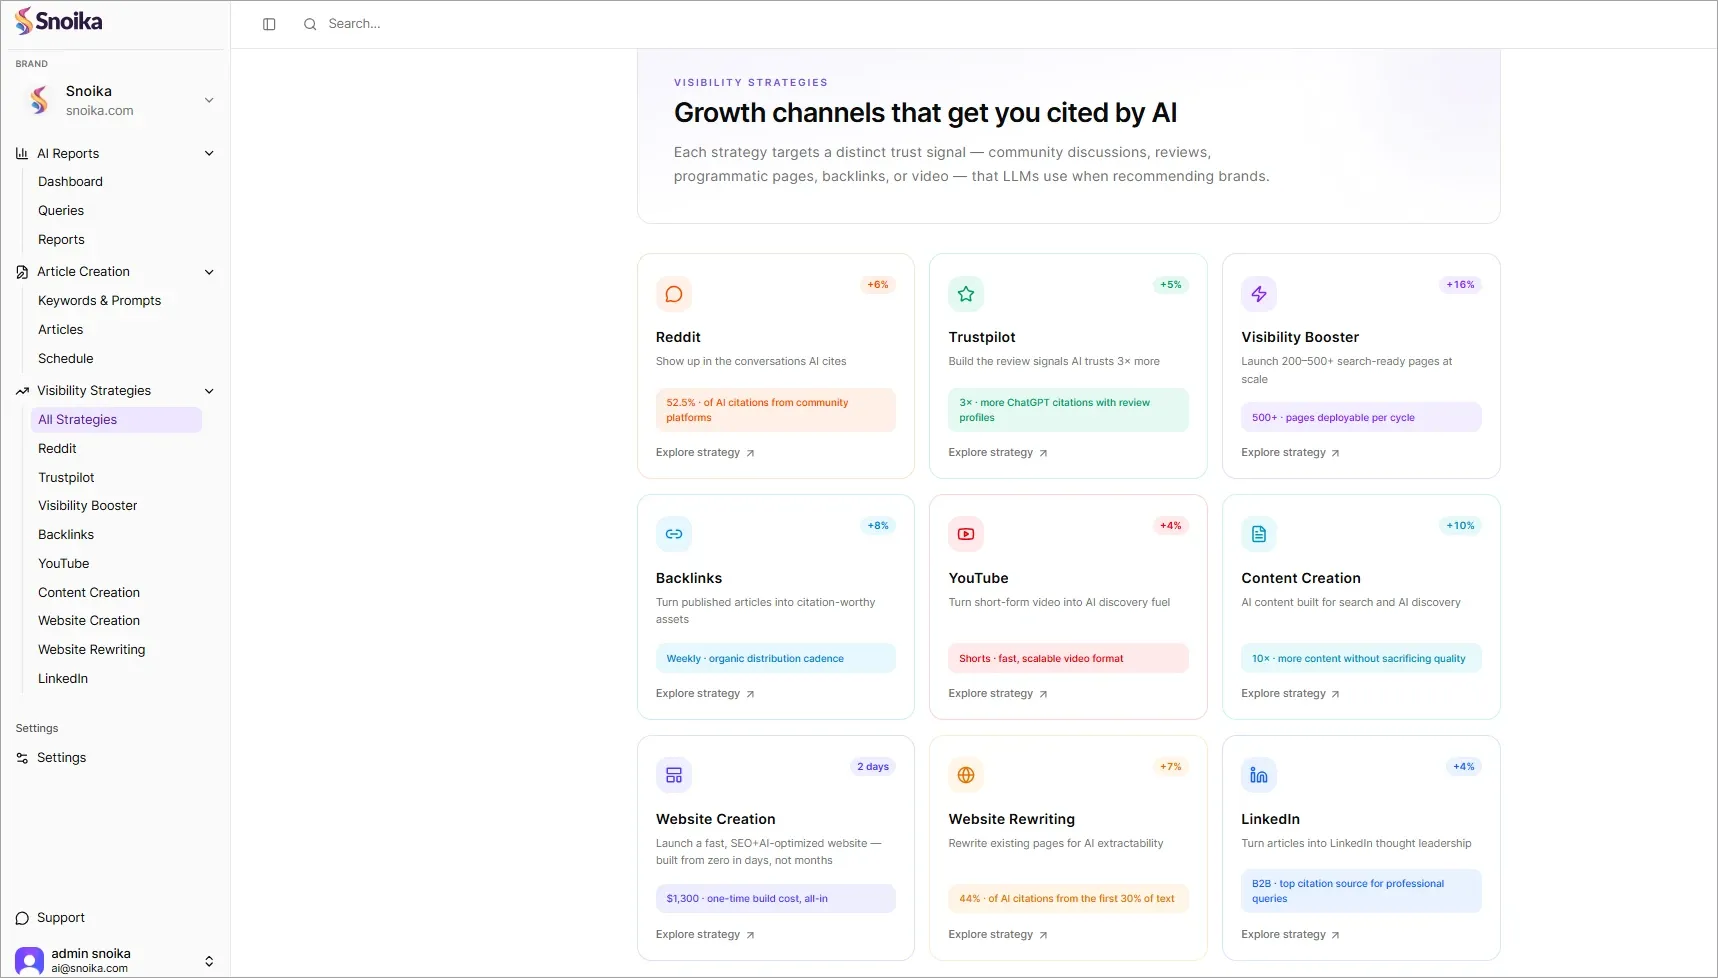The height and width of the screenshot is (978, 1718).
Task: Click the Support chat icon
Action: [22, 918]
